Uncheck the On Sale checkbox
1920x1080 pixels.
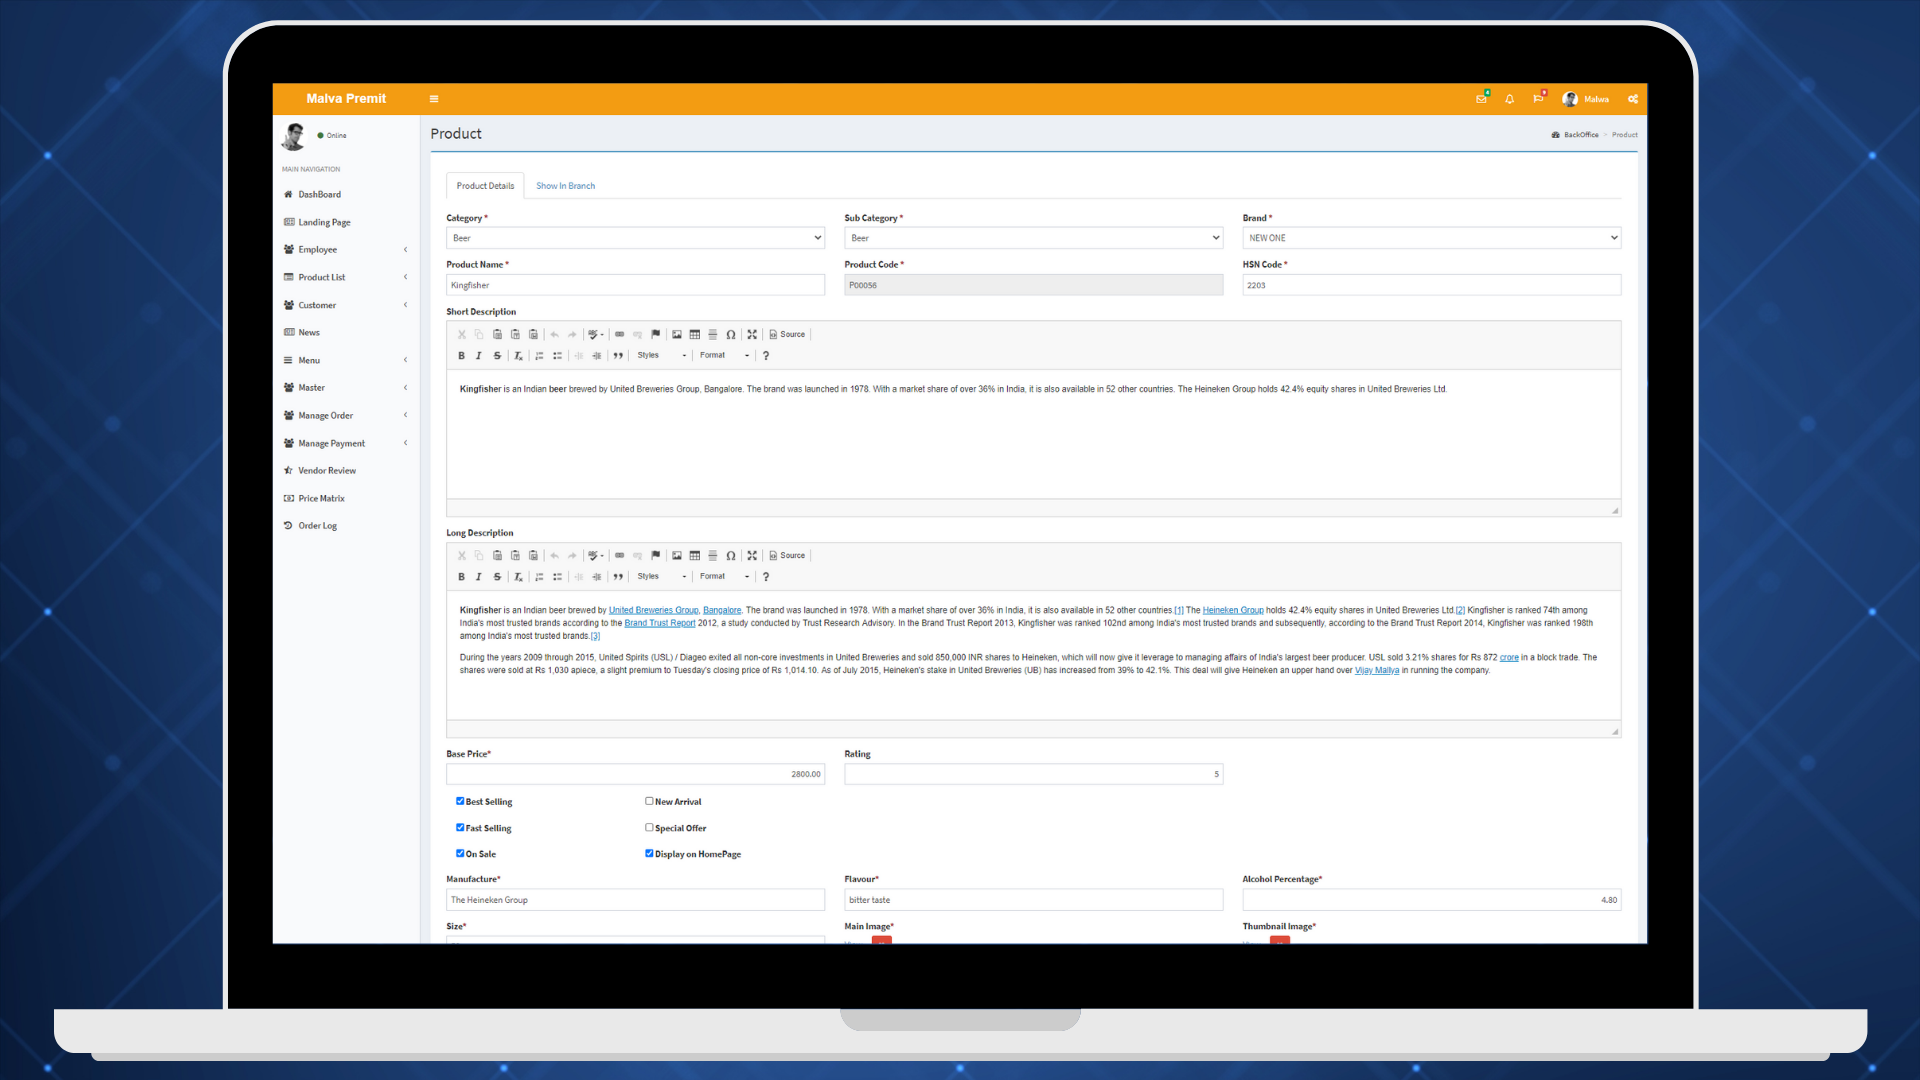(x=460, y=853)
